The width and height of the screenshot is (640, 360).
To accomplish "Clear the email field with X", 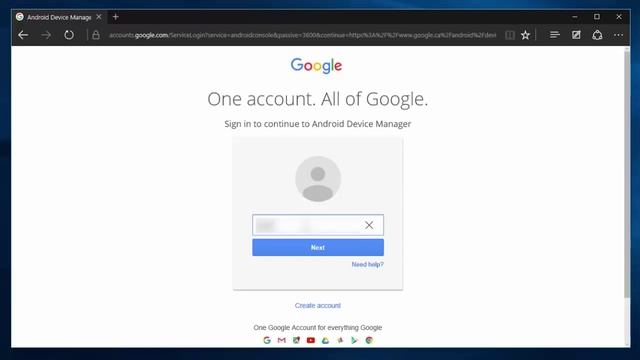I will pyautogui.click(x=369, y=225).
